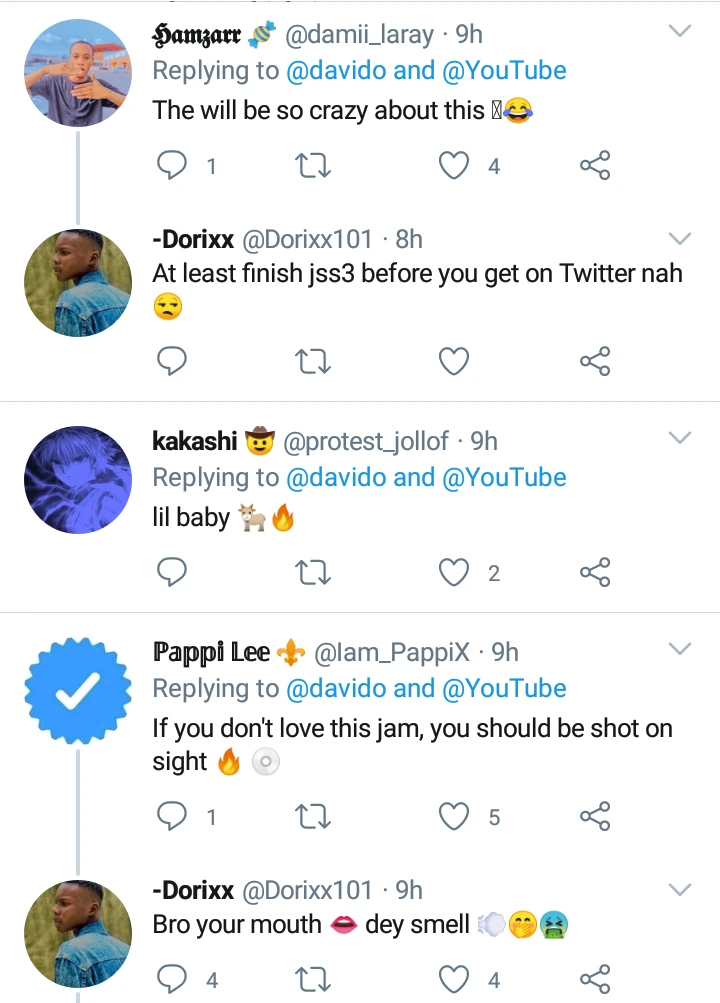This screenshot has width=720, height=1003.
Task: Retweet kakashi's lil baby tweet
Action: pyautogui.click(x=314, y=572)
